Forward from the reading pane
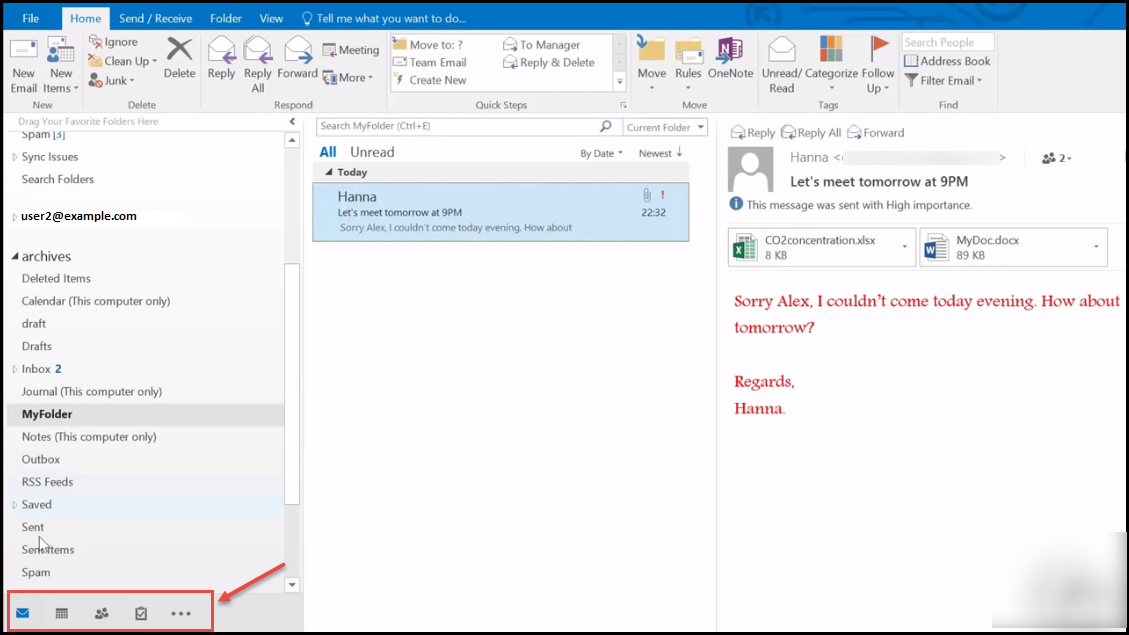The width and height of the screenshot is (1129, 635). 876,132
